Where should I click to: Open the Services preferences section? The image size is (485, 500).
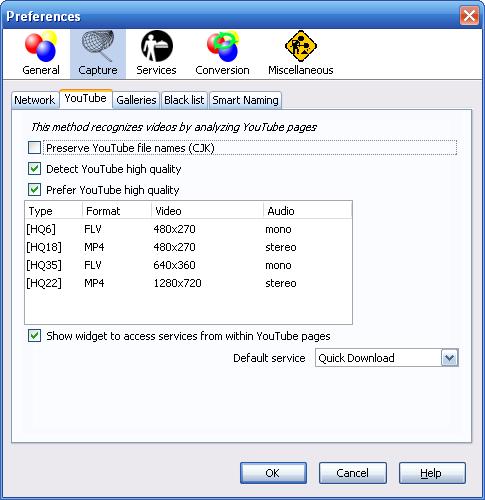(156, 53)
